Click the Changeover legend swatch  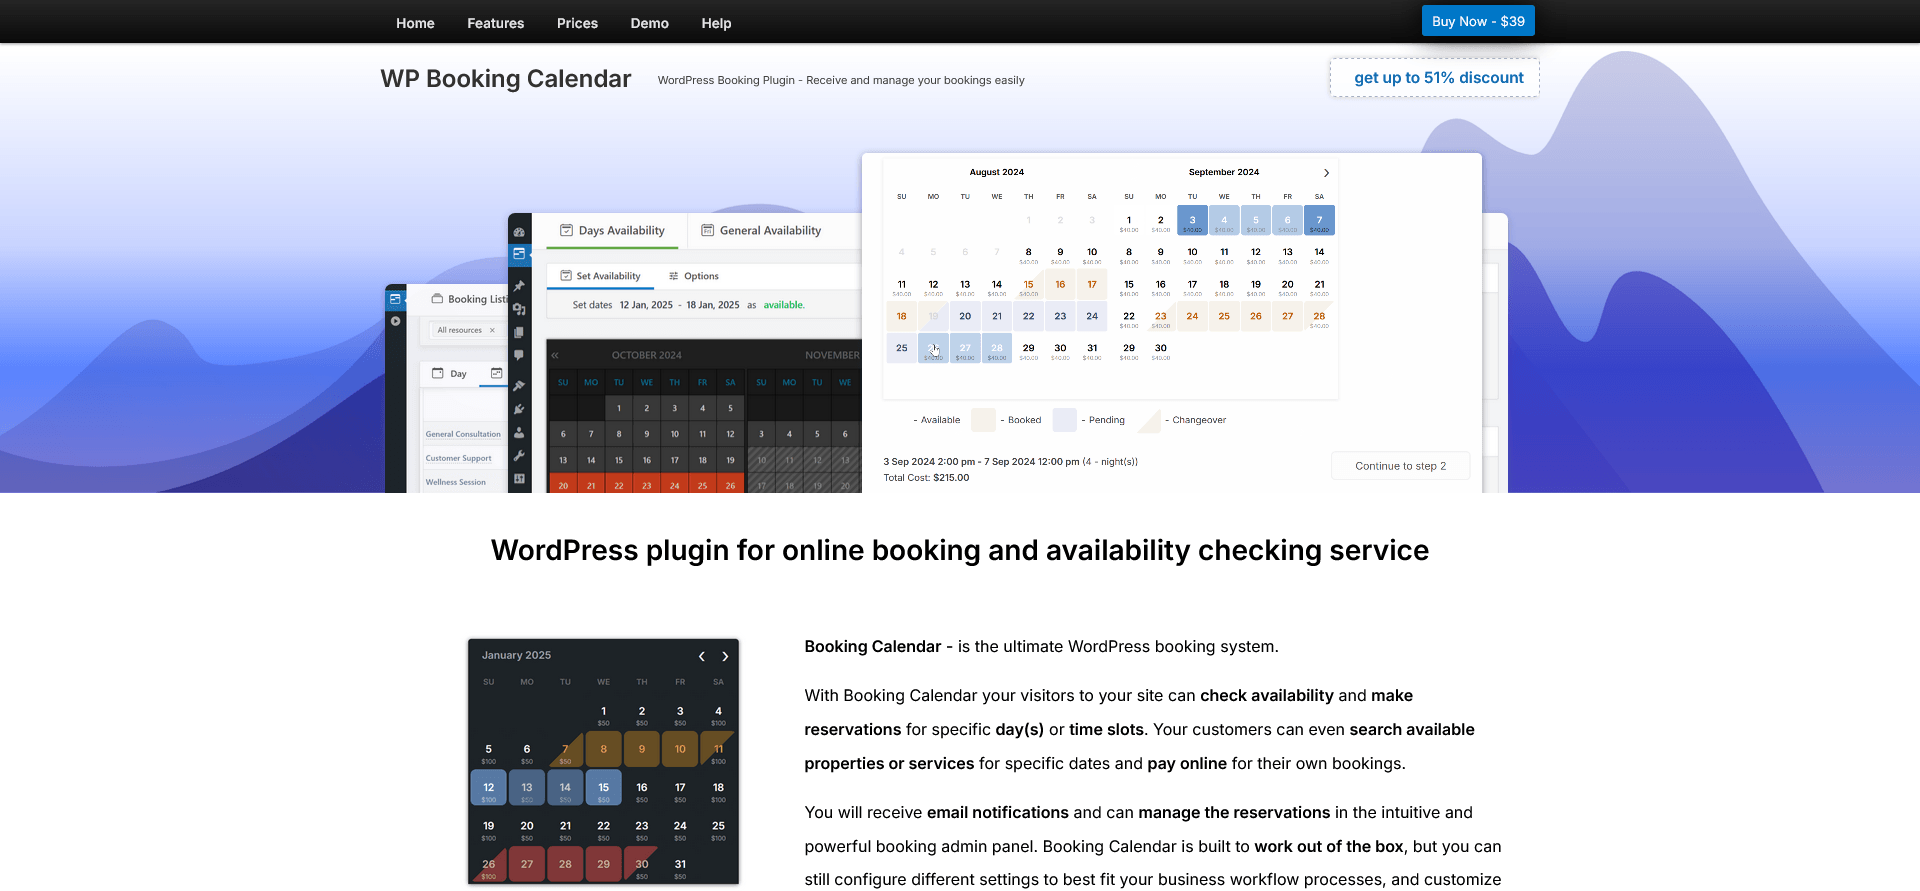tap(1149, 420)
